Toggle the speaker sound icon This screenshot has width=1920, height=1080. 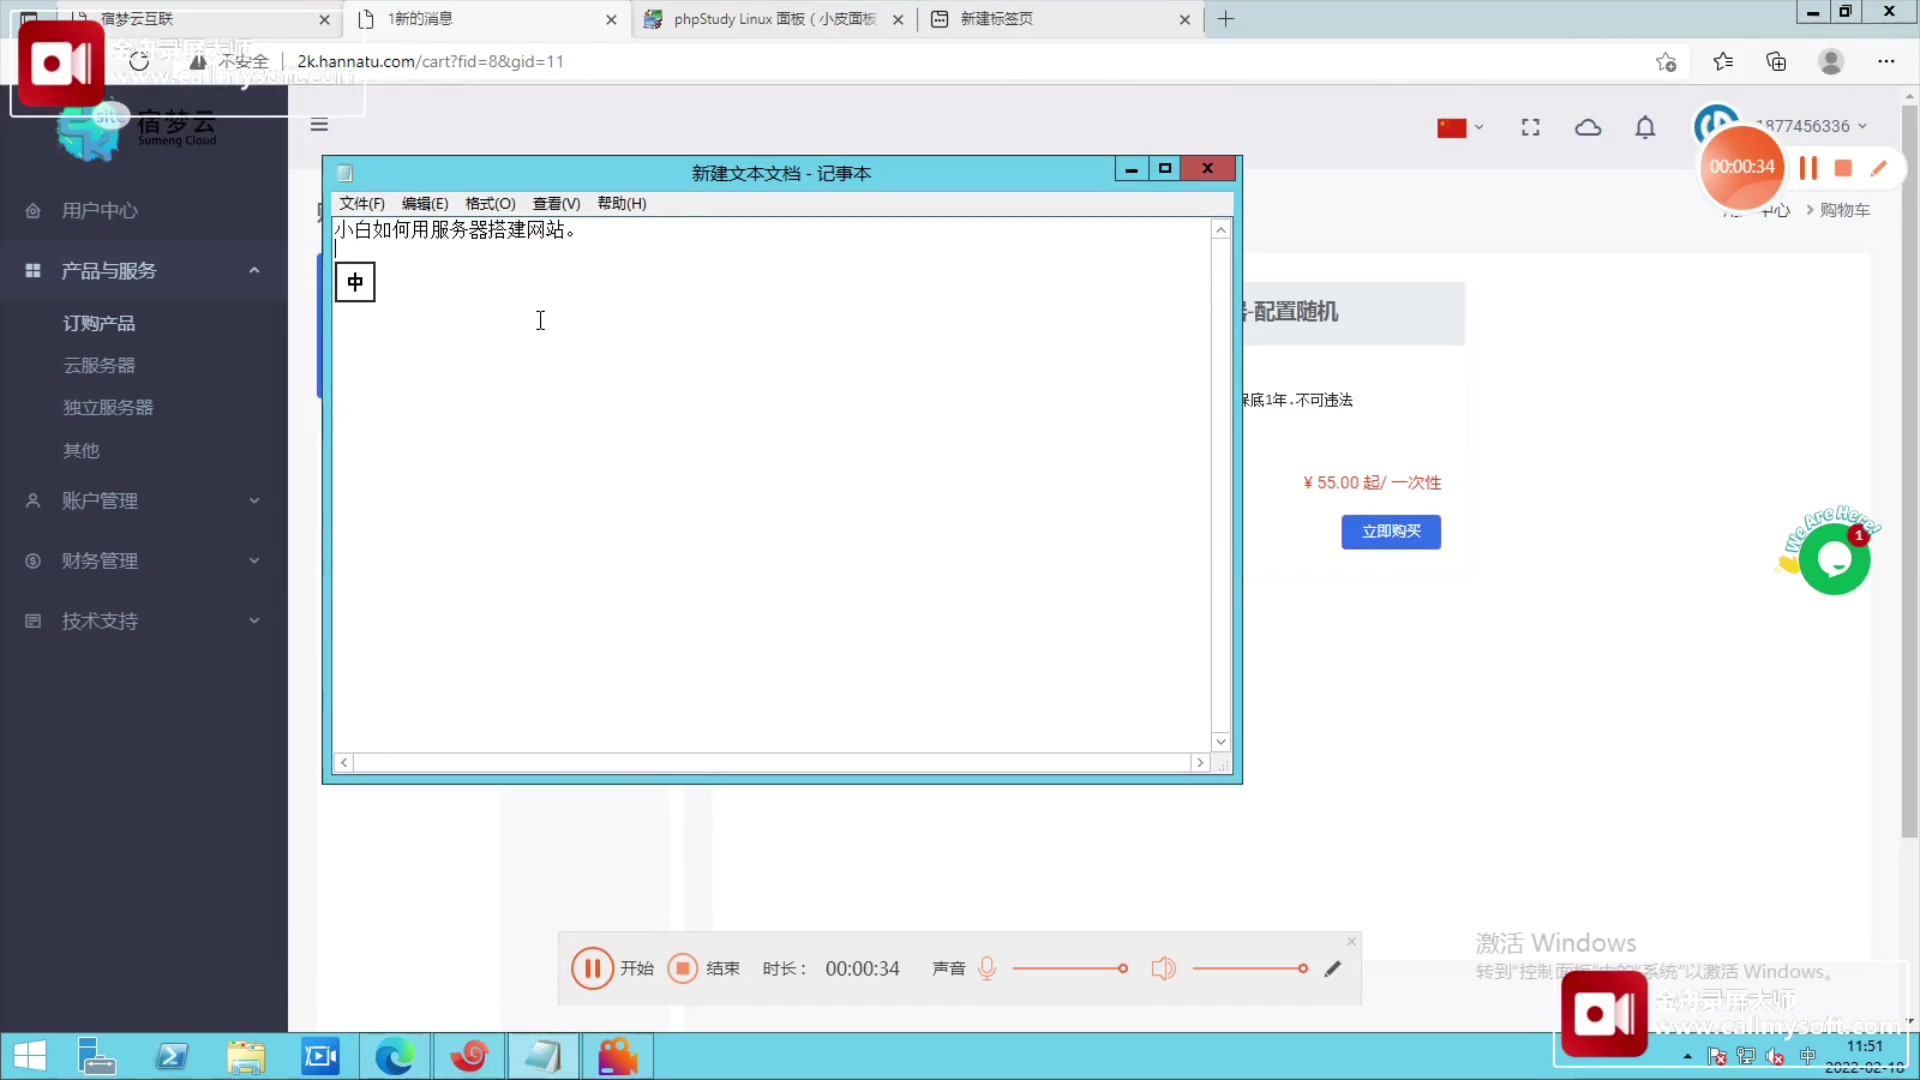coord(1163,968)
